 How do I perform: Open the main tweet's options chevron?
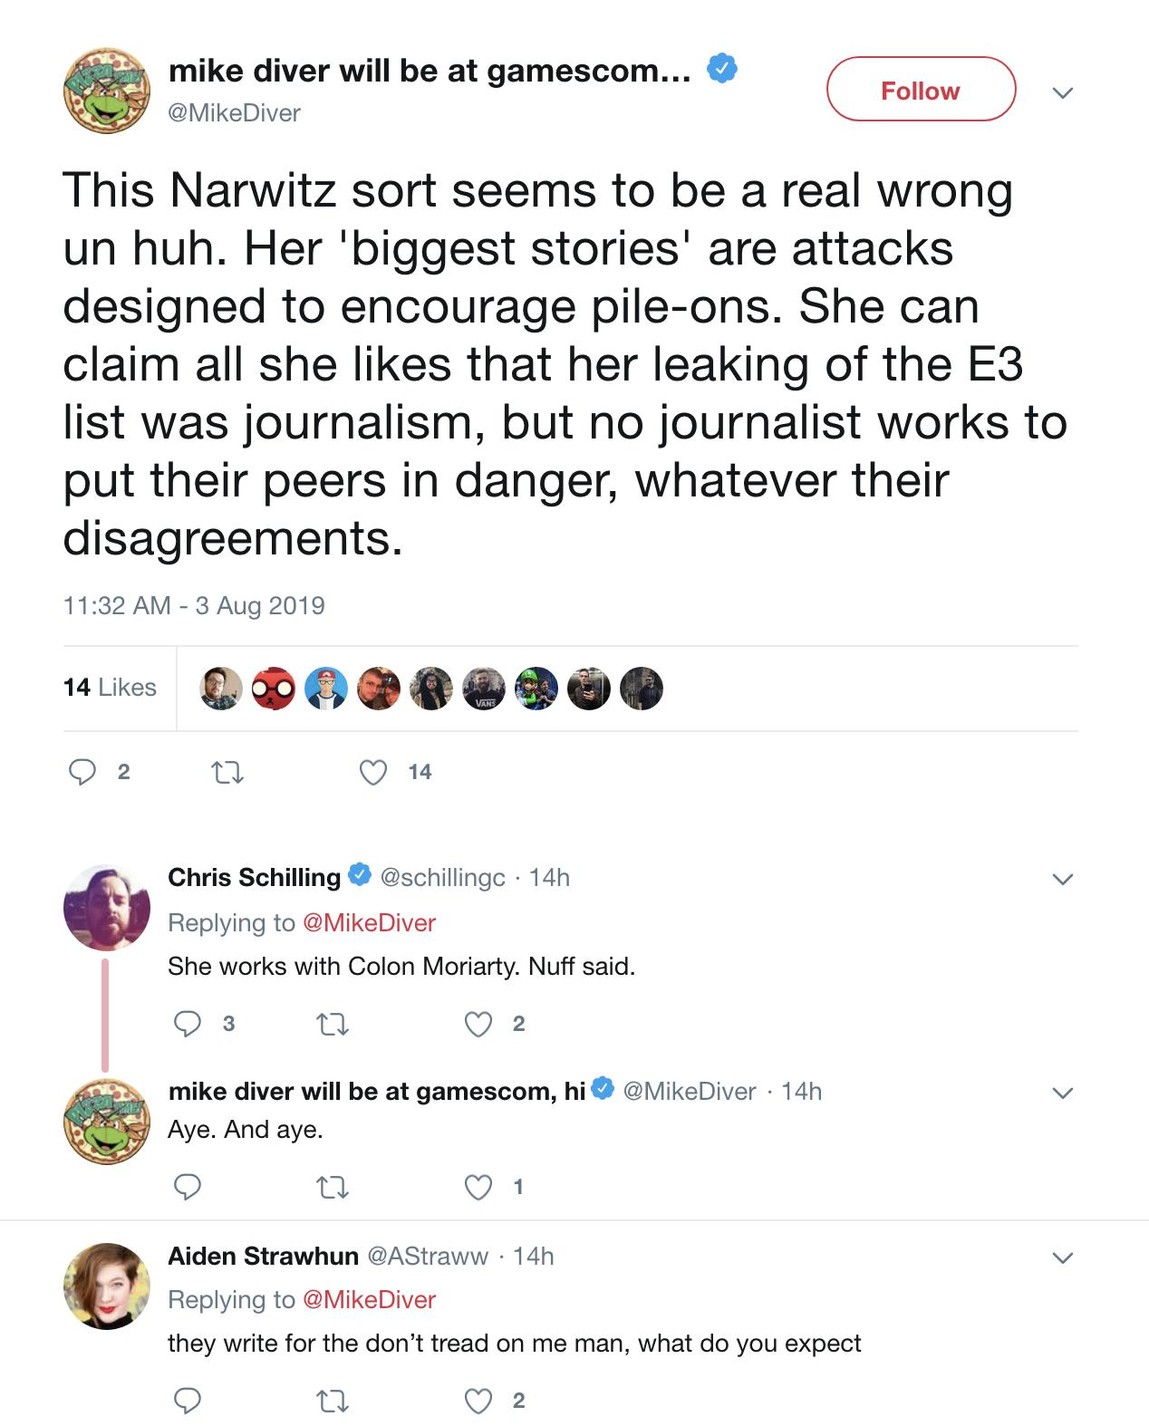1063,93
